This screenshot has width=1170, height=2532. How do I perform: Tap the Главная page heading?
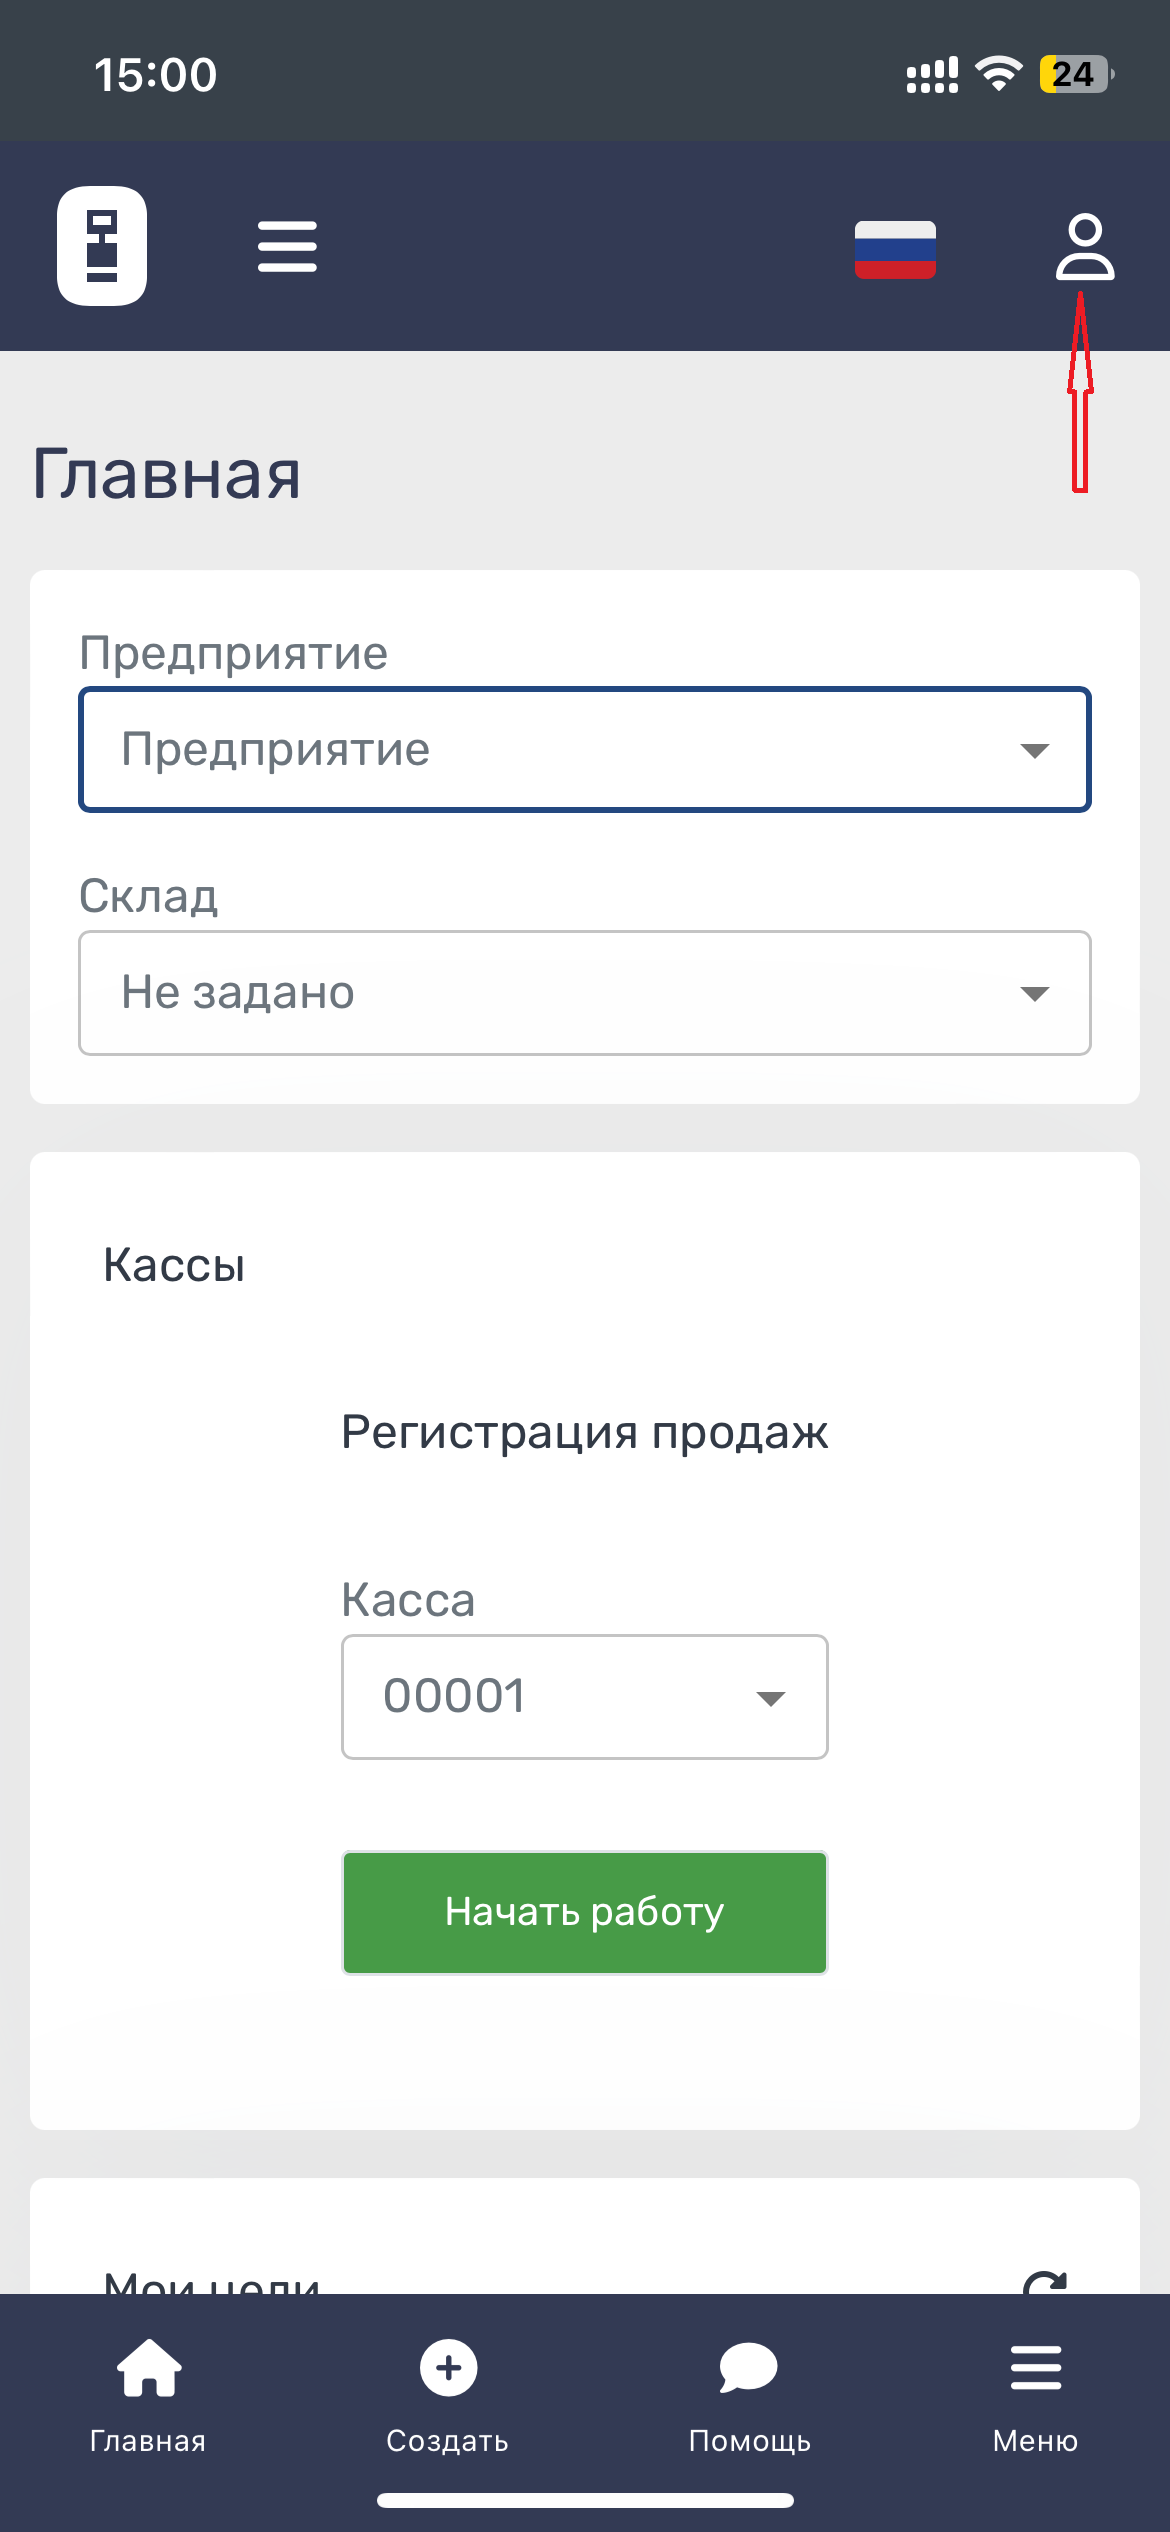167,474
